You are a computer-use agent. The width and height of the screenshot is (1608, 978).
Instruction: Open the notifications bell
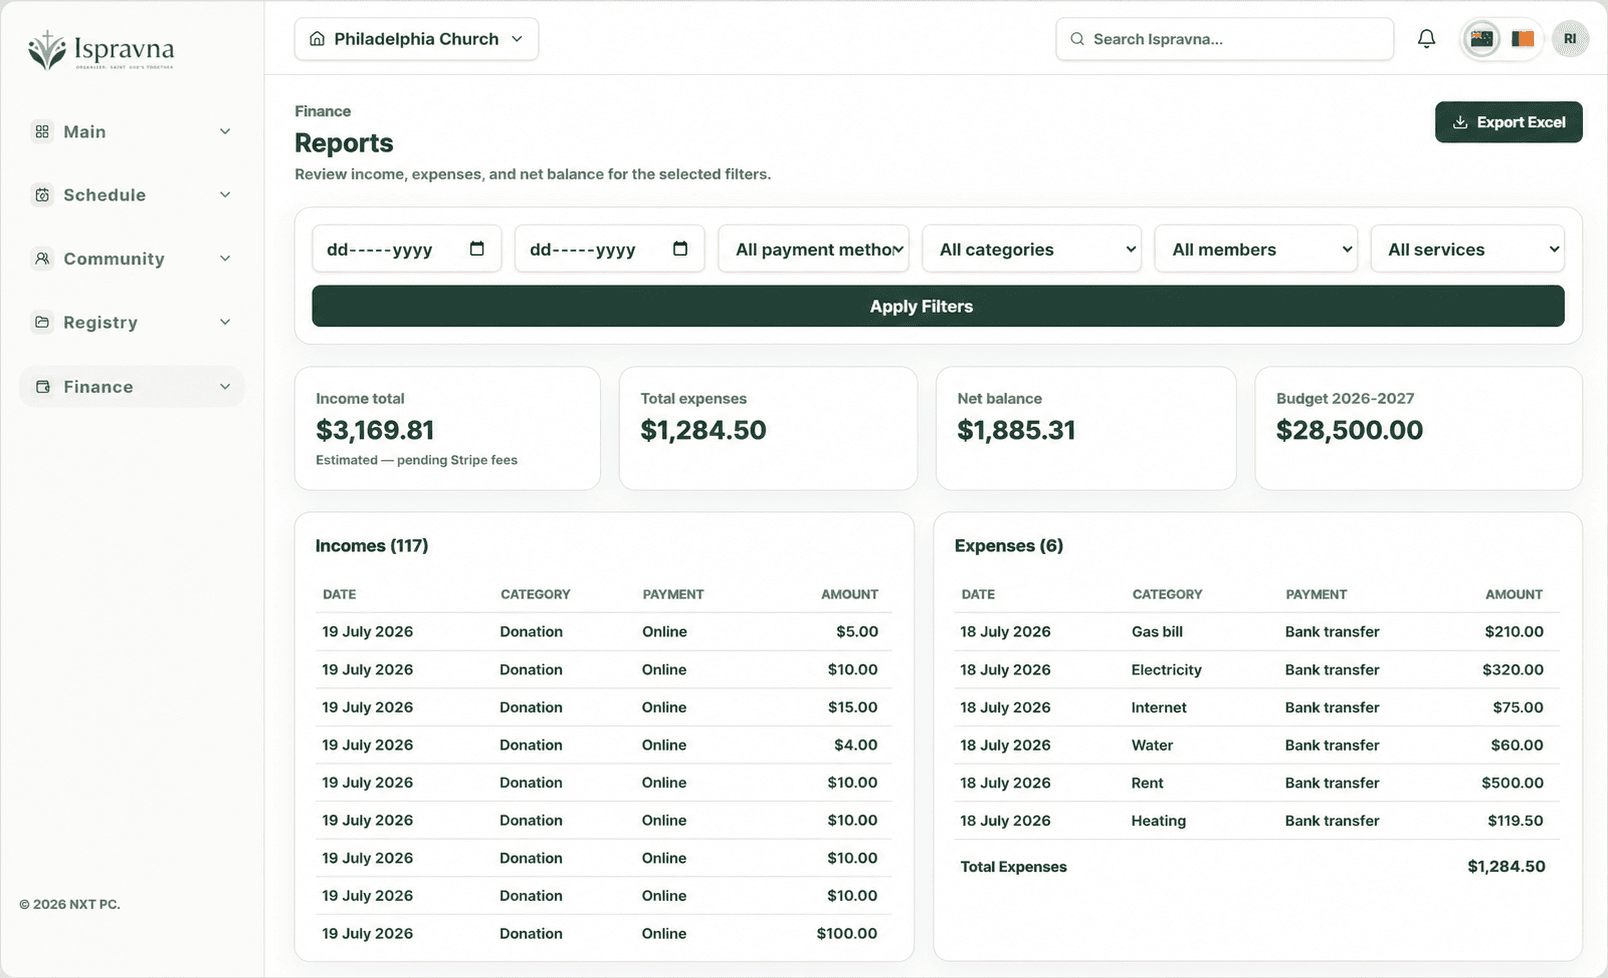pyautogui.click(x=1426, y=39)
